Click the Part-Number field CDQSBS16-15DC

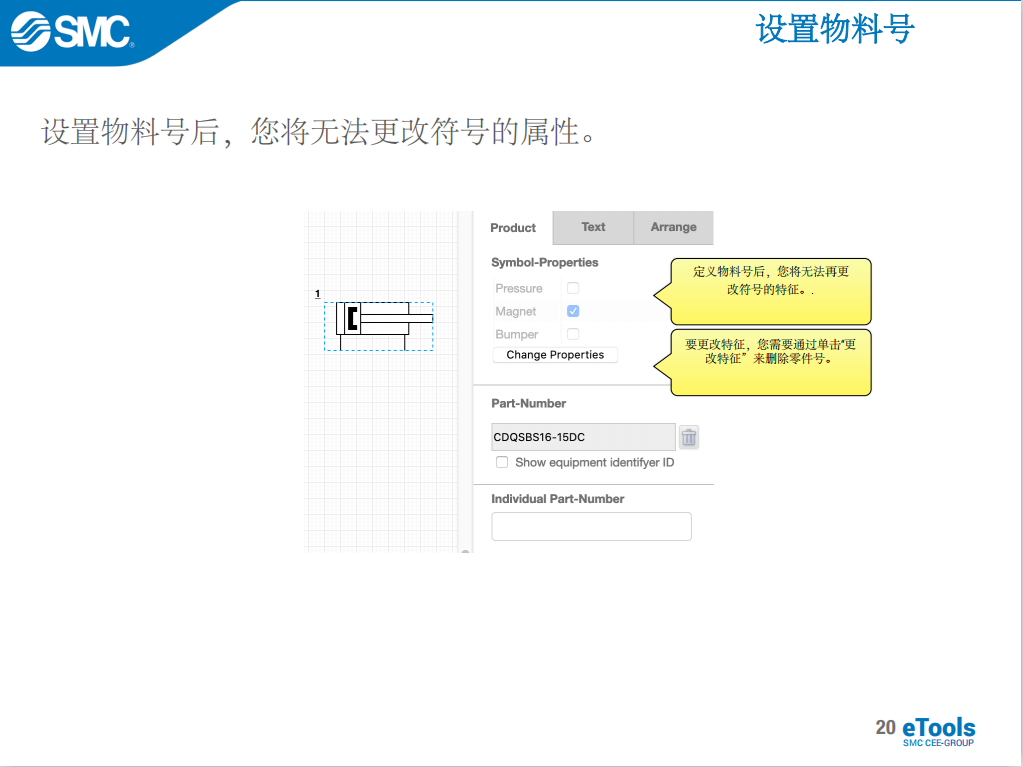[x=583, y=437]
